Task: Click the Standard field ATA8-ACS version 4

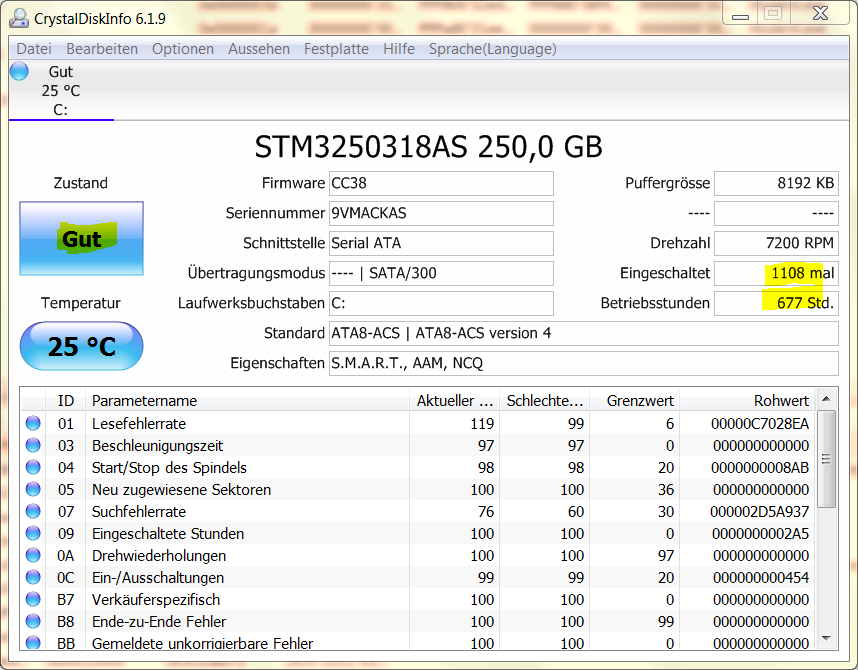Action: click(584, 333)
